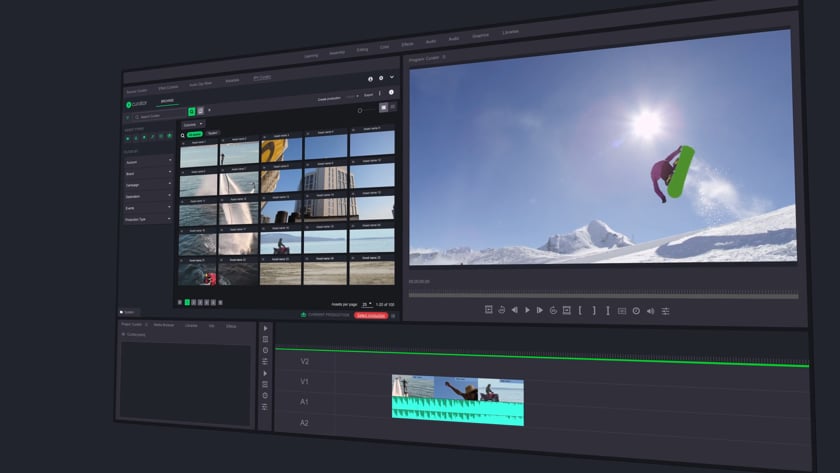Screen dimensions: 840x473
Task: Click the man with hat clip on timeline
Action: [x=456, y=389]
